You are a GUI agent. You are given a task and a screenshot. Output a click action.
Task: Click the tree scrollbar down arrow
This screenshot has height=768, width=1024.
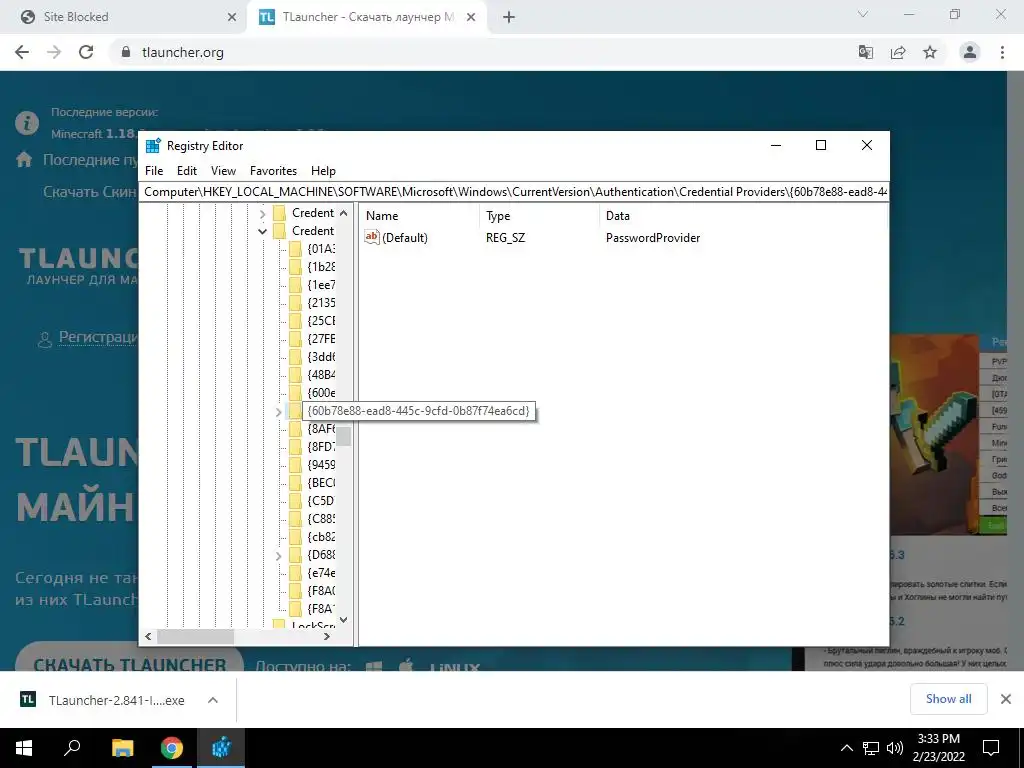(x=344, y=620)
